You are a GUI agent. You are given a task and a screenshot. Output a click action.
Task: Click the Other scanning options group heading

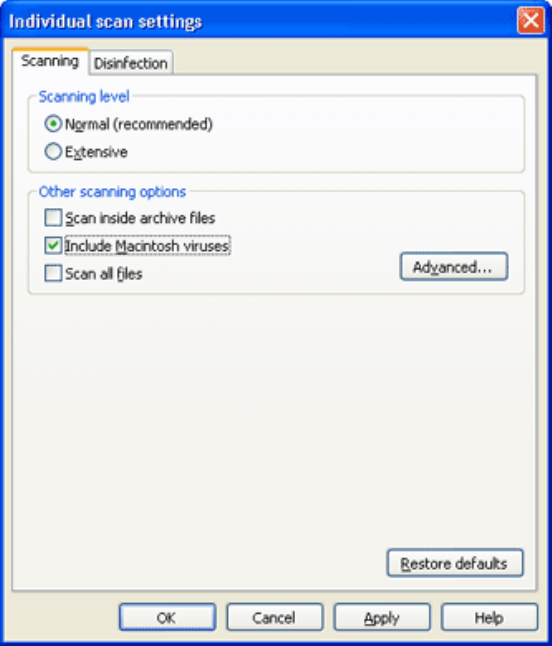coord(112,192)
